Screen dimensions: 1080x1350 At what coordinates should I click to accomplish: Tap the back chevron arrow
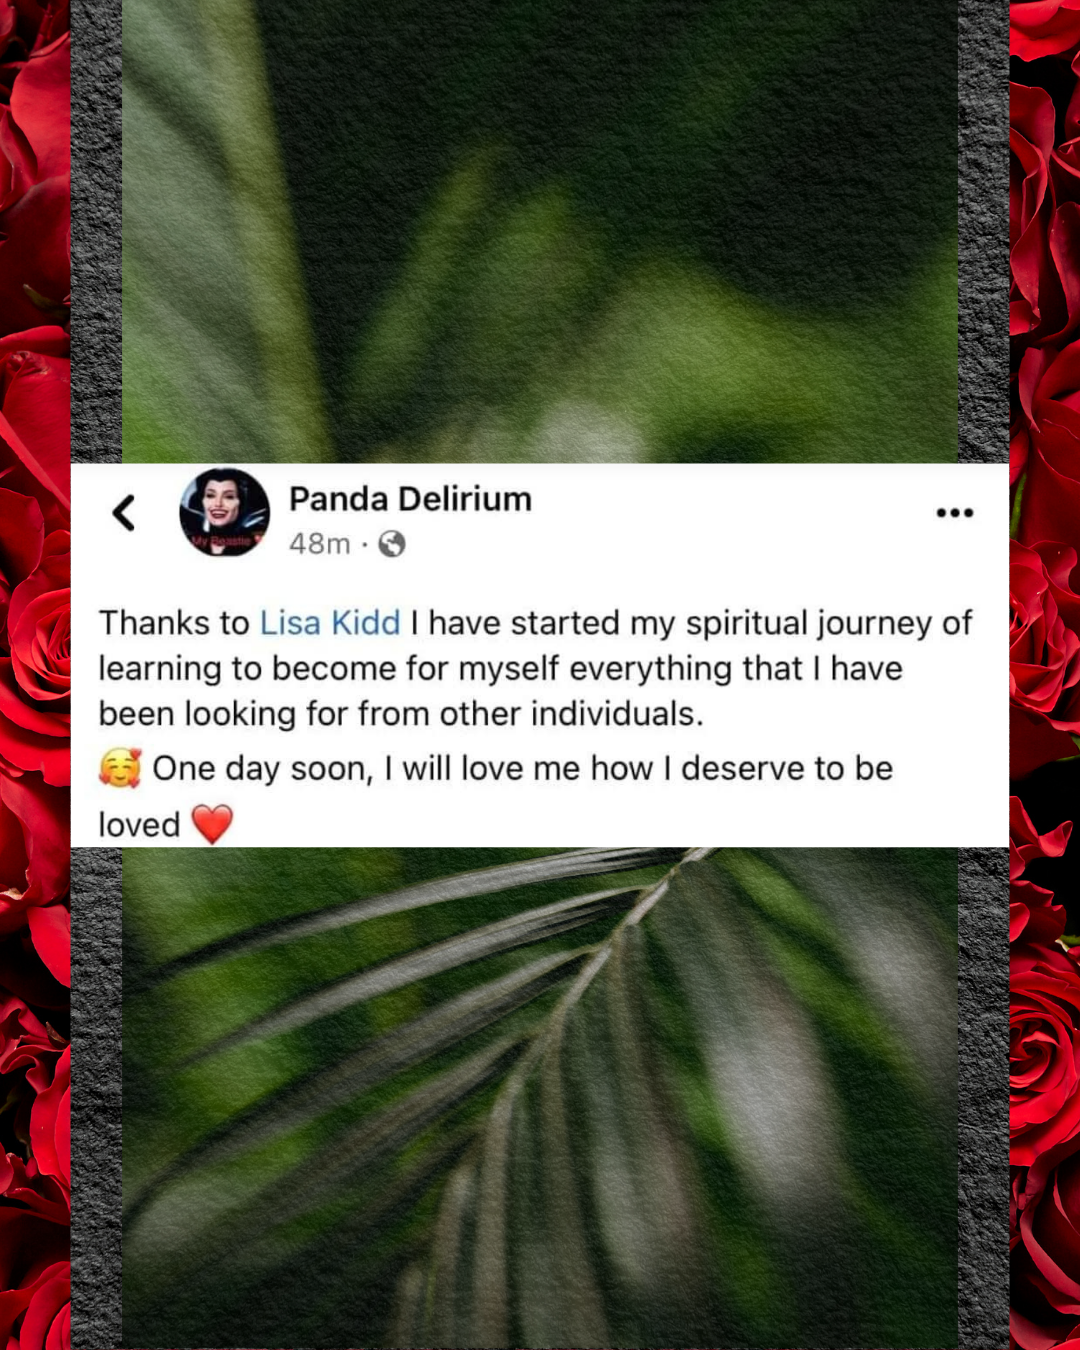(124, 513)
